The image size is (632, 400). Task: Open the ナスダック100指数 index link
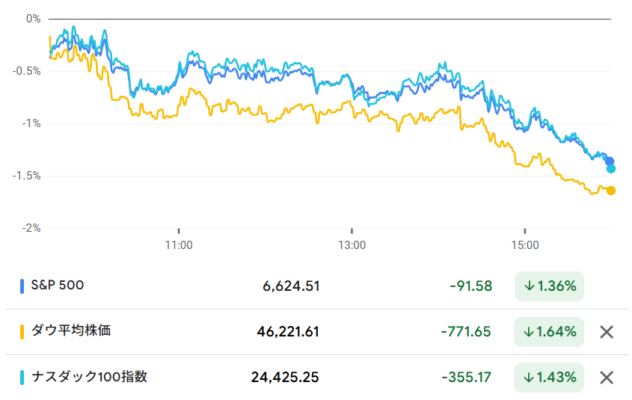(90, 377)
